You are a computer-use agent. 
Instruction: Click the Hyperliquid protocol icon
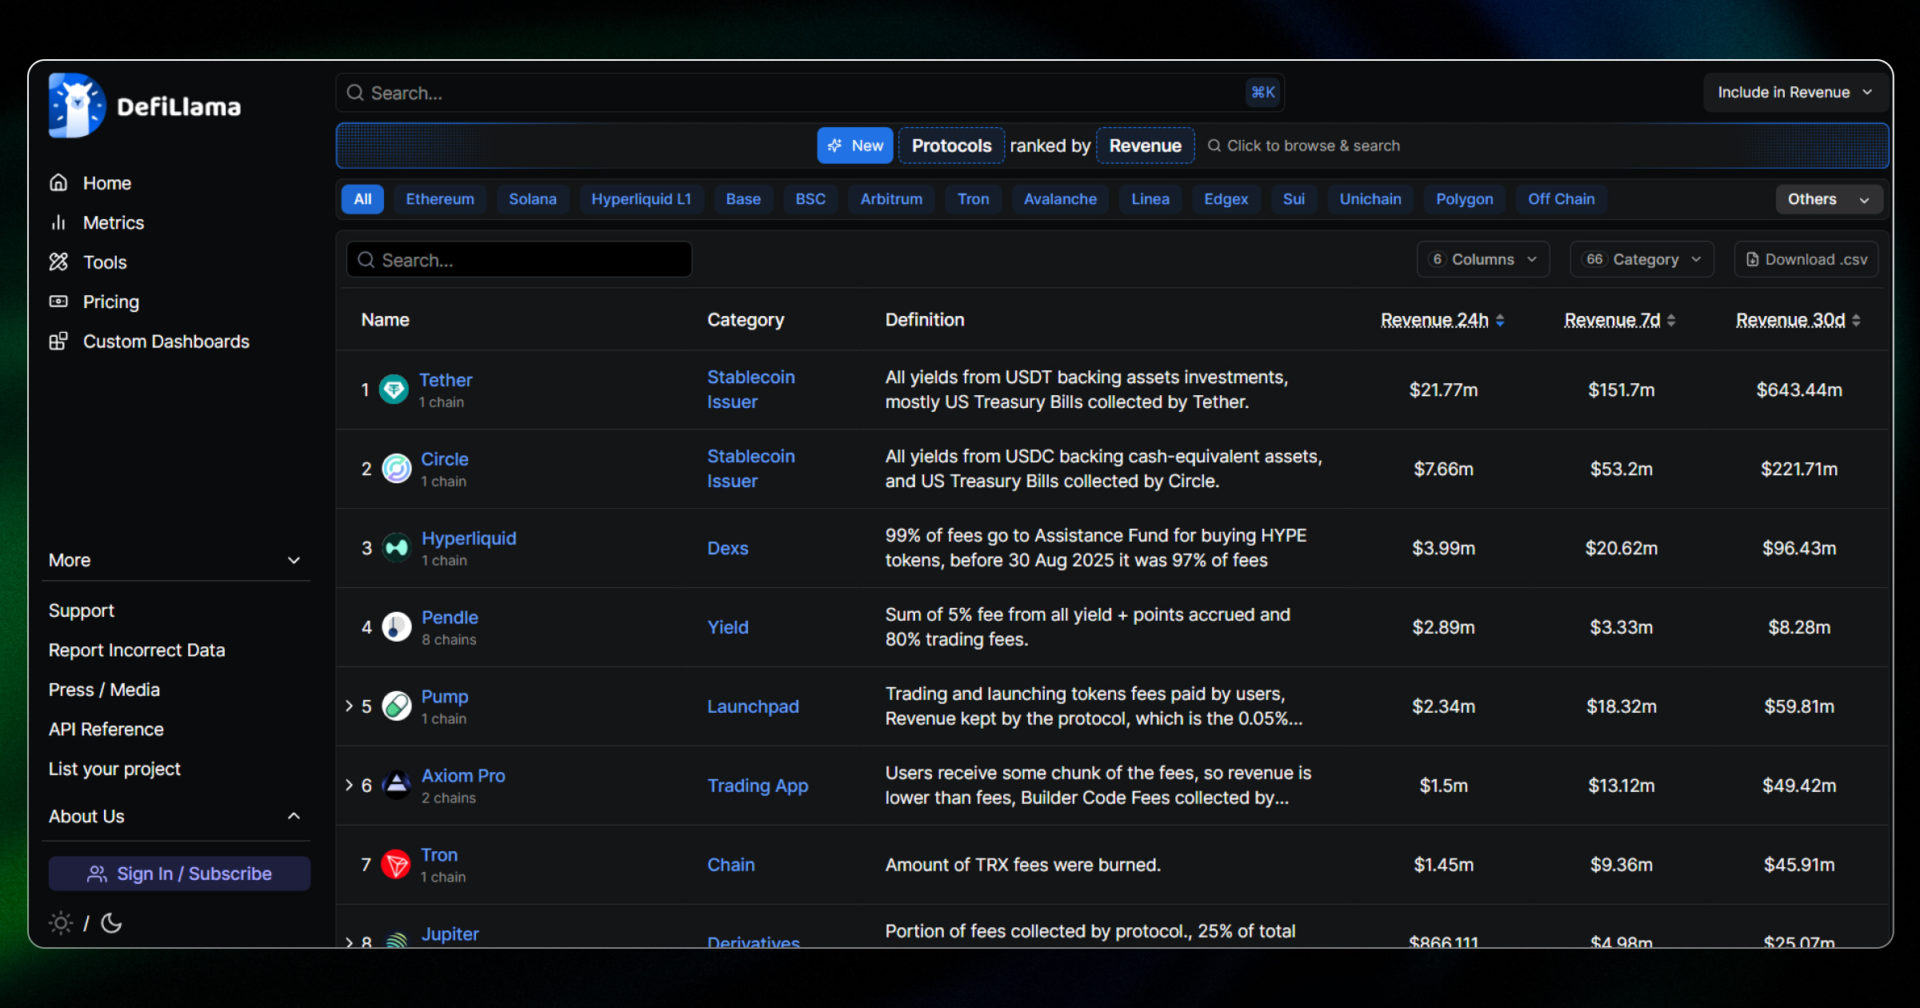[397, 548]
